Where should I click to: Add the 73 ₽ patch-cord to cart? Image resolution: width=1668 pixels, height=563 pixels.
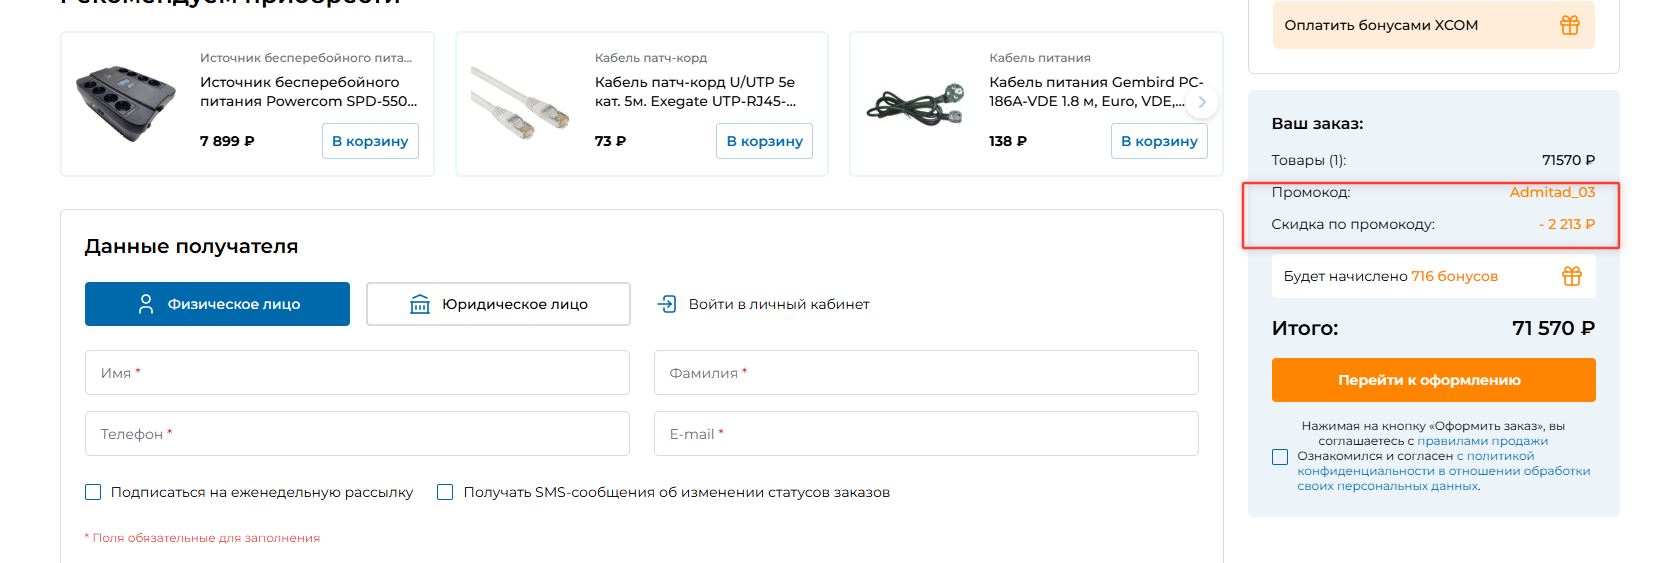point(764,141)
